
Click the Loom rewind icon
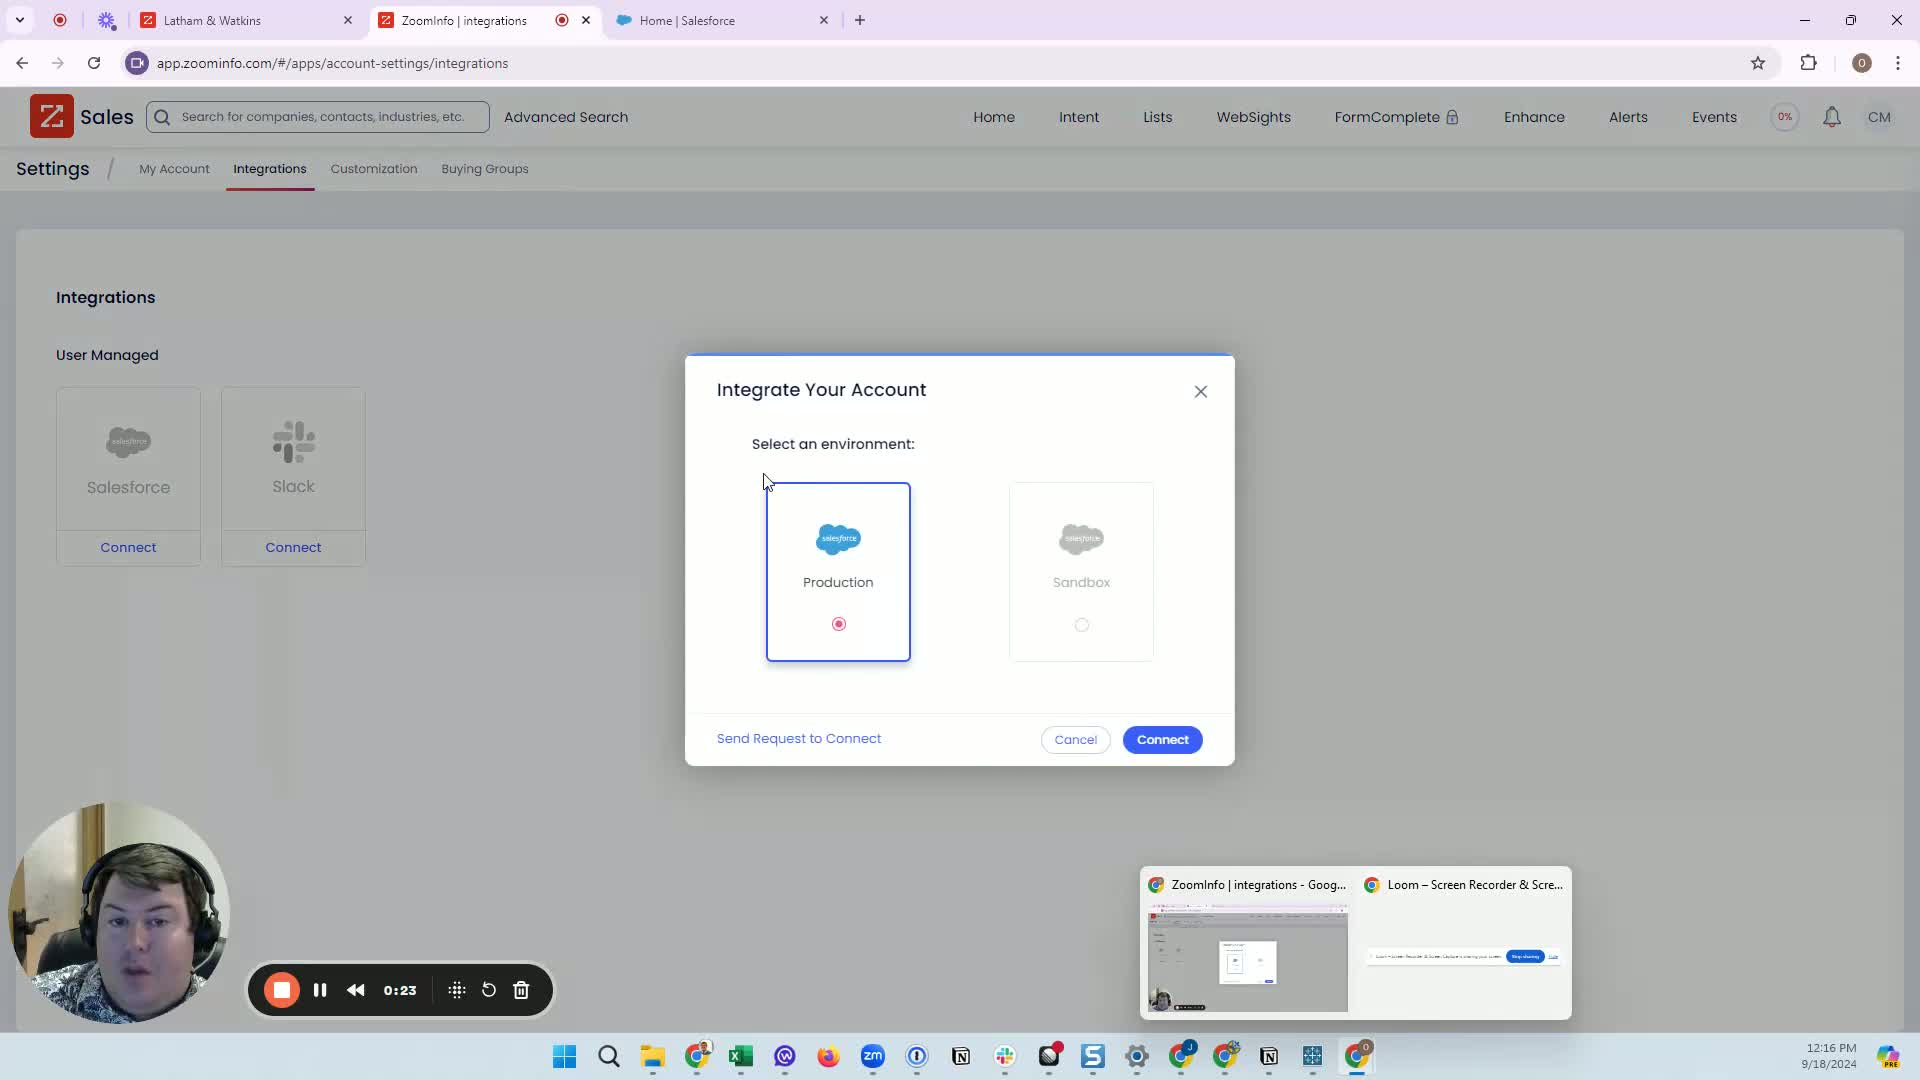[x=356, y=990]
